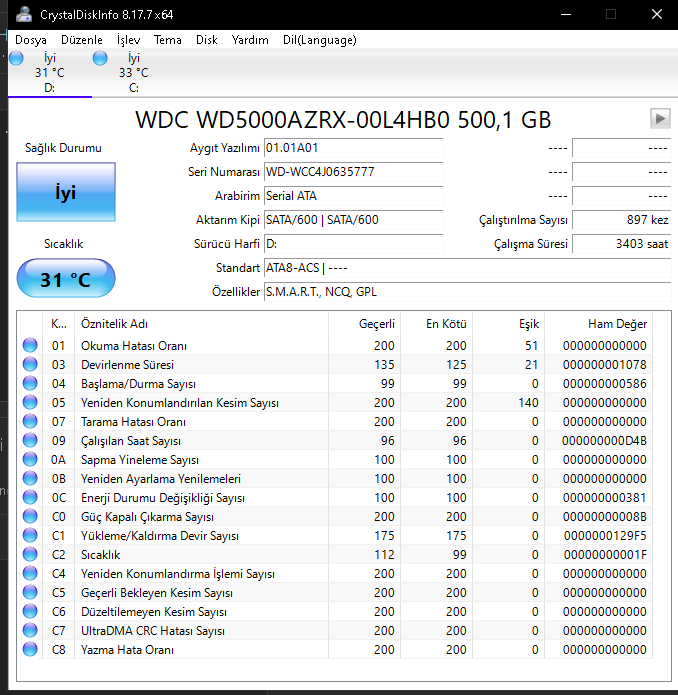This screenshot has width=678, height=695.
Task: Select the C: drive tab
Action: [133, 73]
